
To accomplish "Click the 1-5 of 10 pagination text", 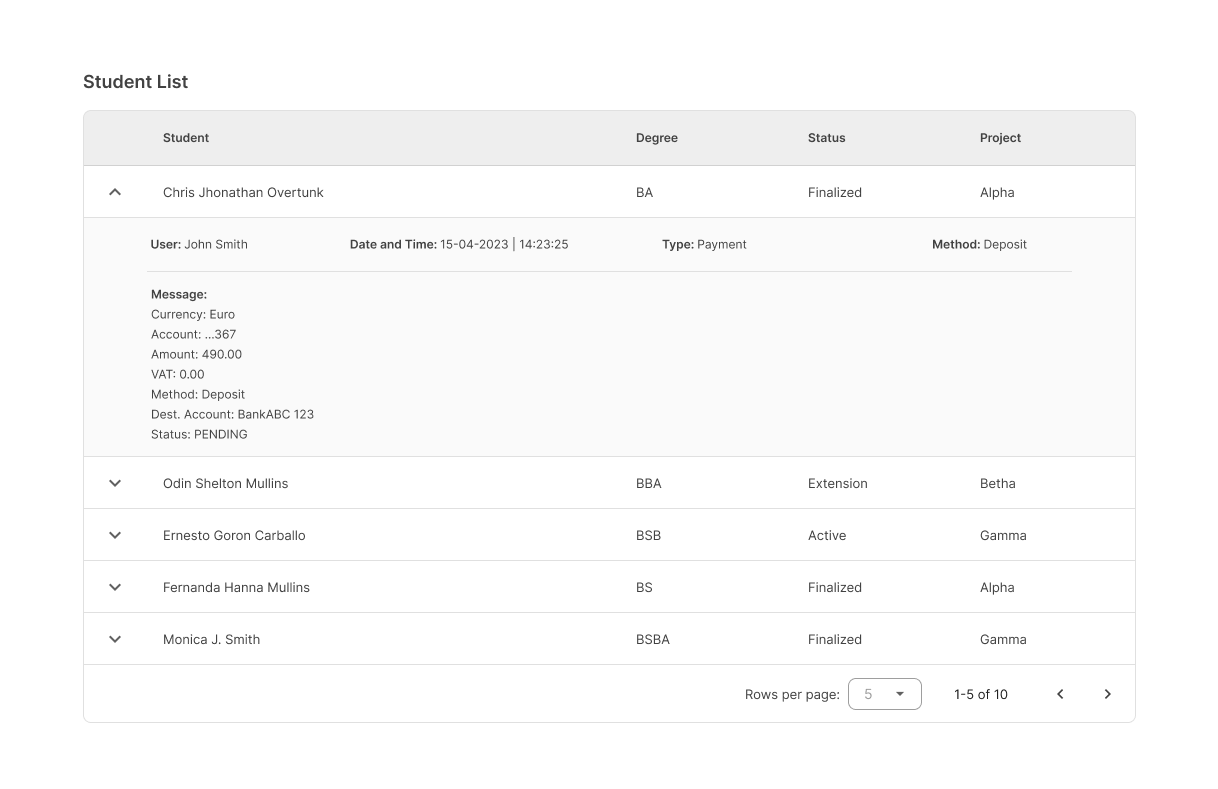I will [980, 694].
